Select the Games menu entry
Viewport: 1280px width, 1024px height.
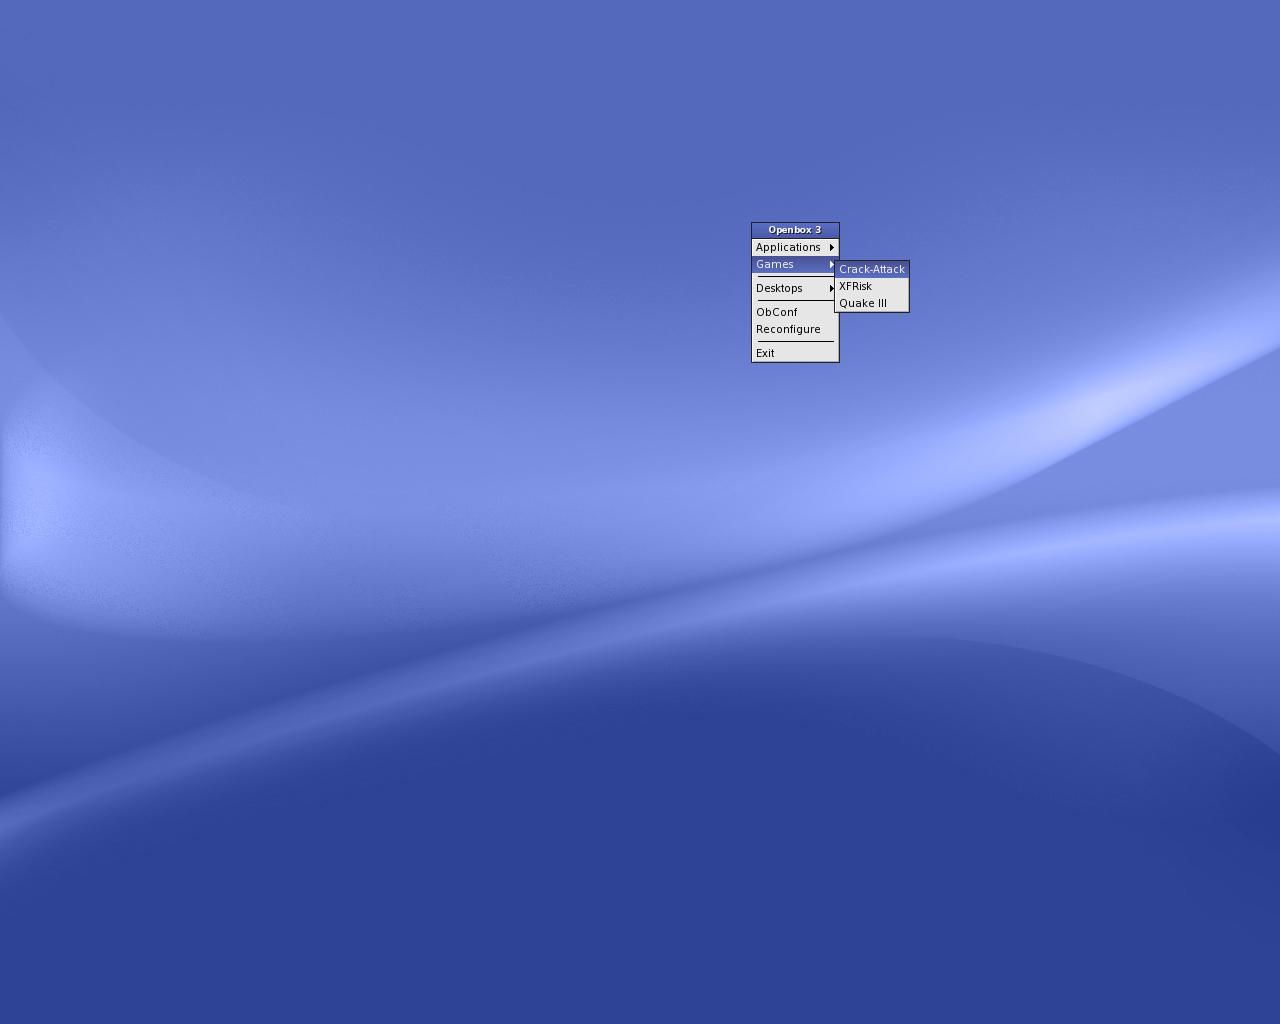793,264
